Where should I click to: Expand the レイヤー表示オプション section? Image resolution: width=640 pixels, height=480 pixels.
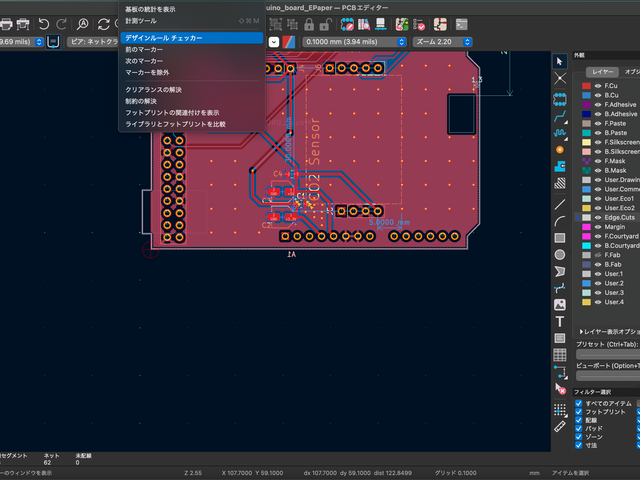582,331
